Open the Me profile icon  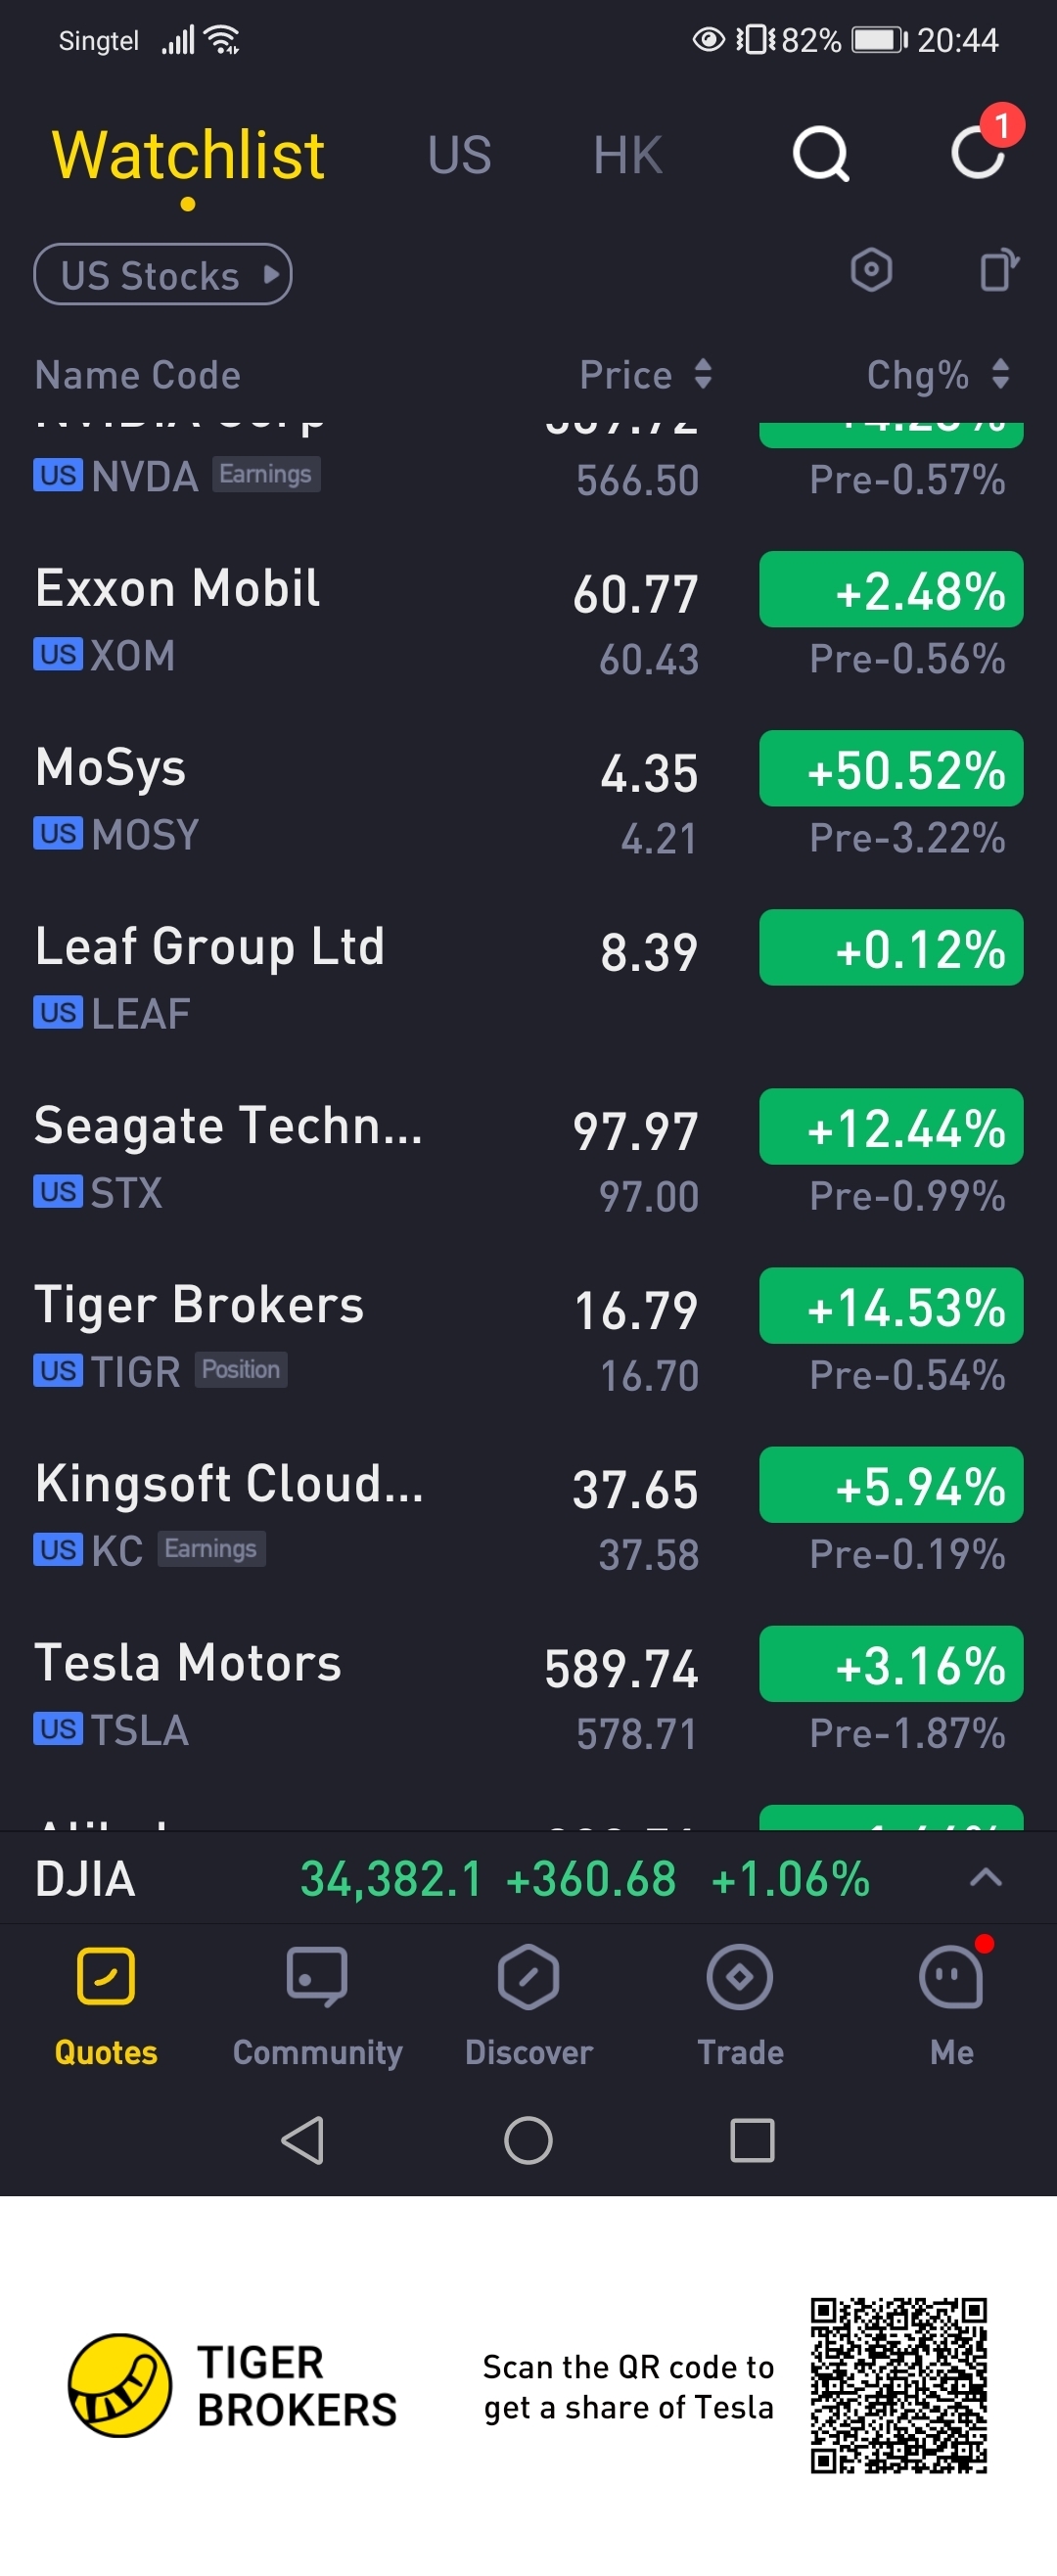[x=952, y=1976]
